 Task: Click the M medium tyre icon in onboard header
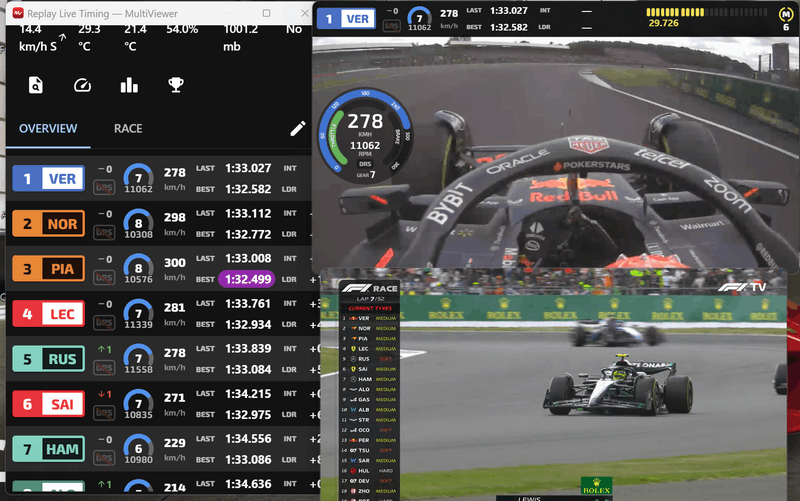[x=786, y=14]
